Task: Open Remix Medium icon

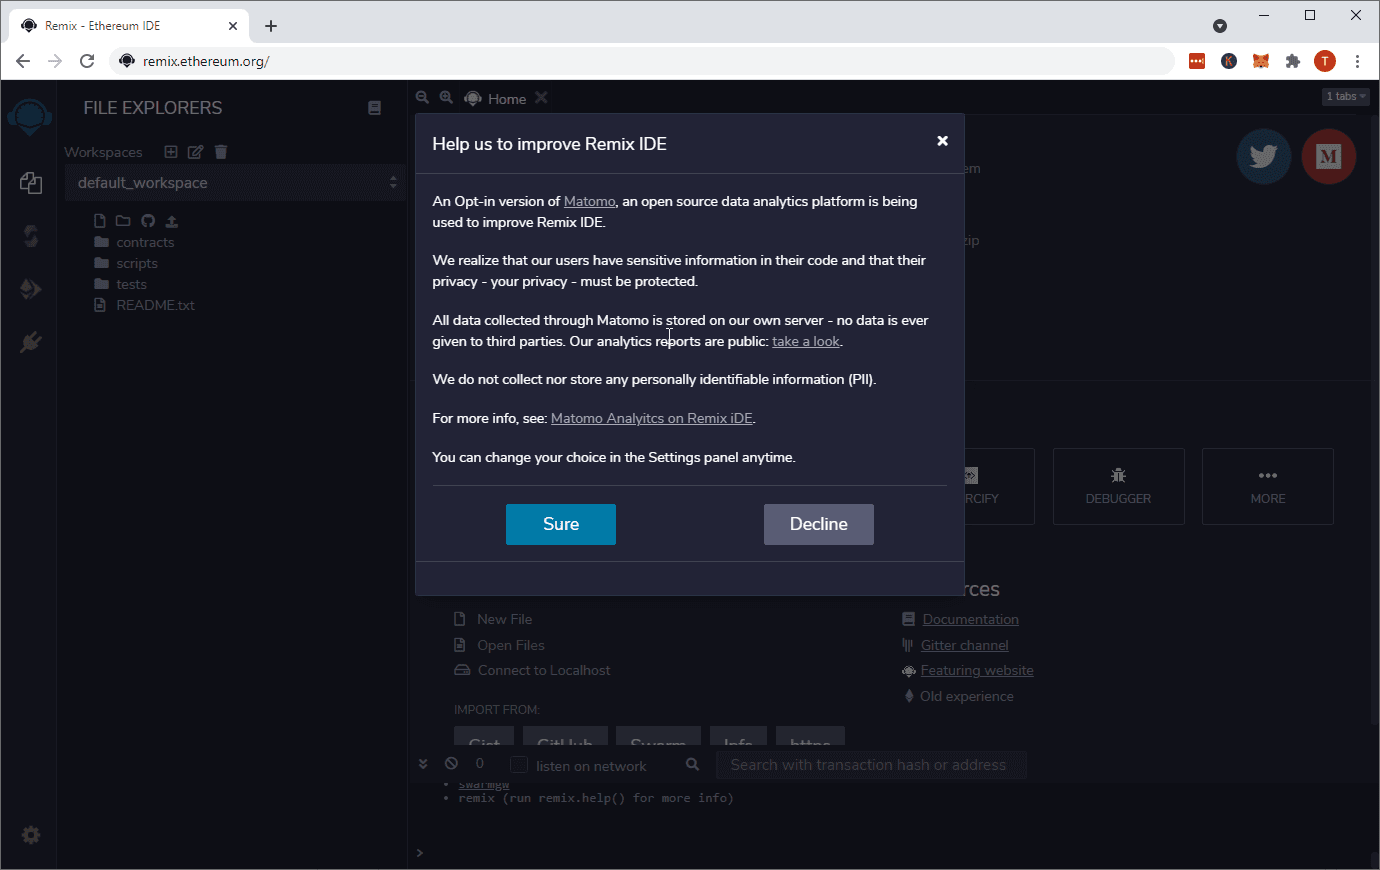Action: pyautogui.click(x=1329, y=156)
